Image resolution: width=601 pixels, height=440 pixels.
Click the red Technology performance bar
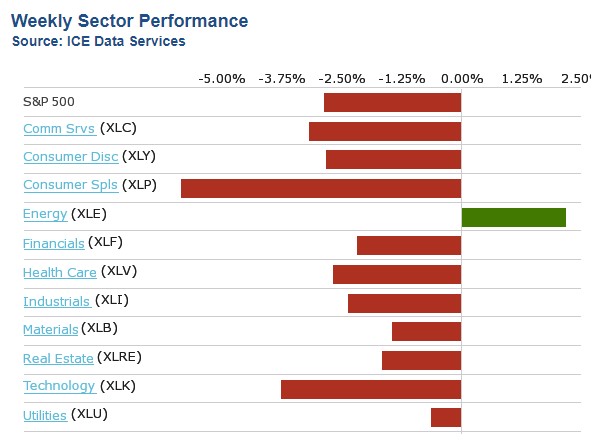click(x=370, y=389)
